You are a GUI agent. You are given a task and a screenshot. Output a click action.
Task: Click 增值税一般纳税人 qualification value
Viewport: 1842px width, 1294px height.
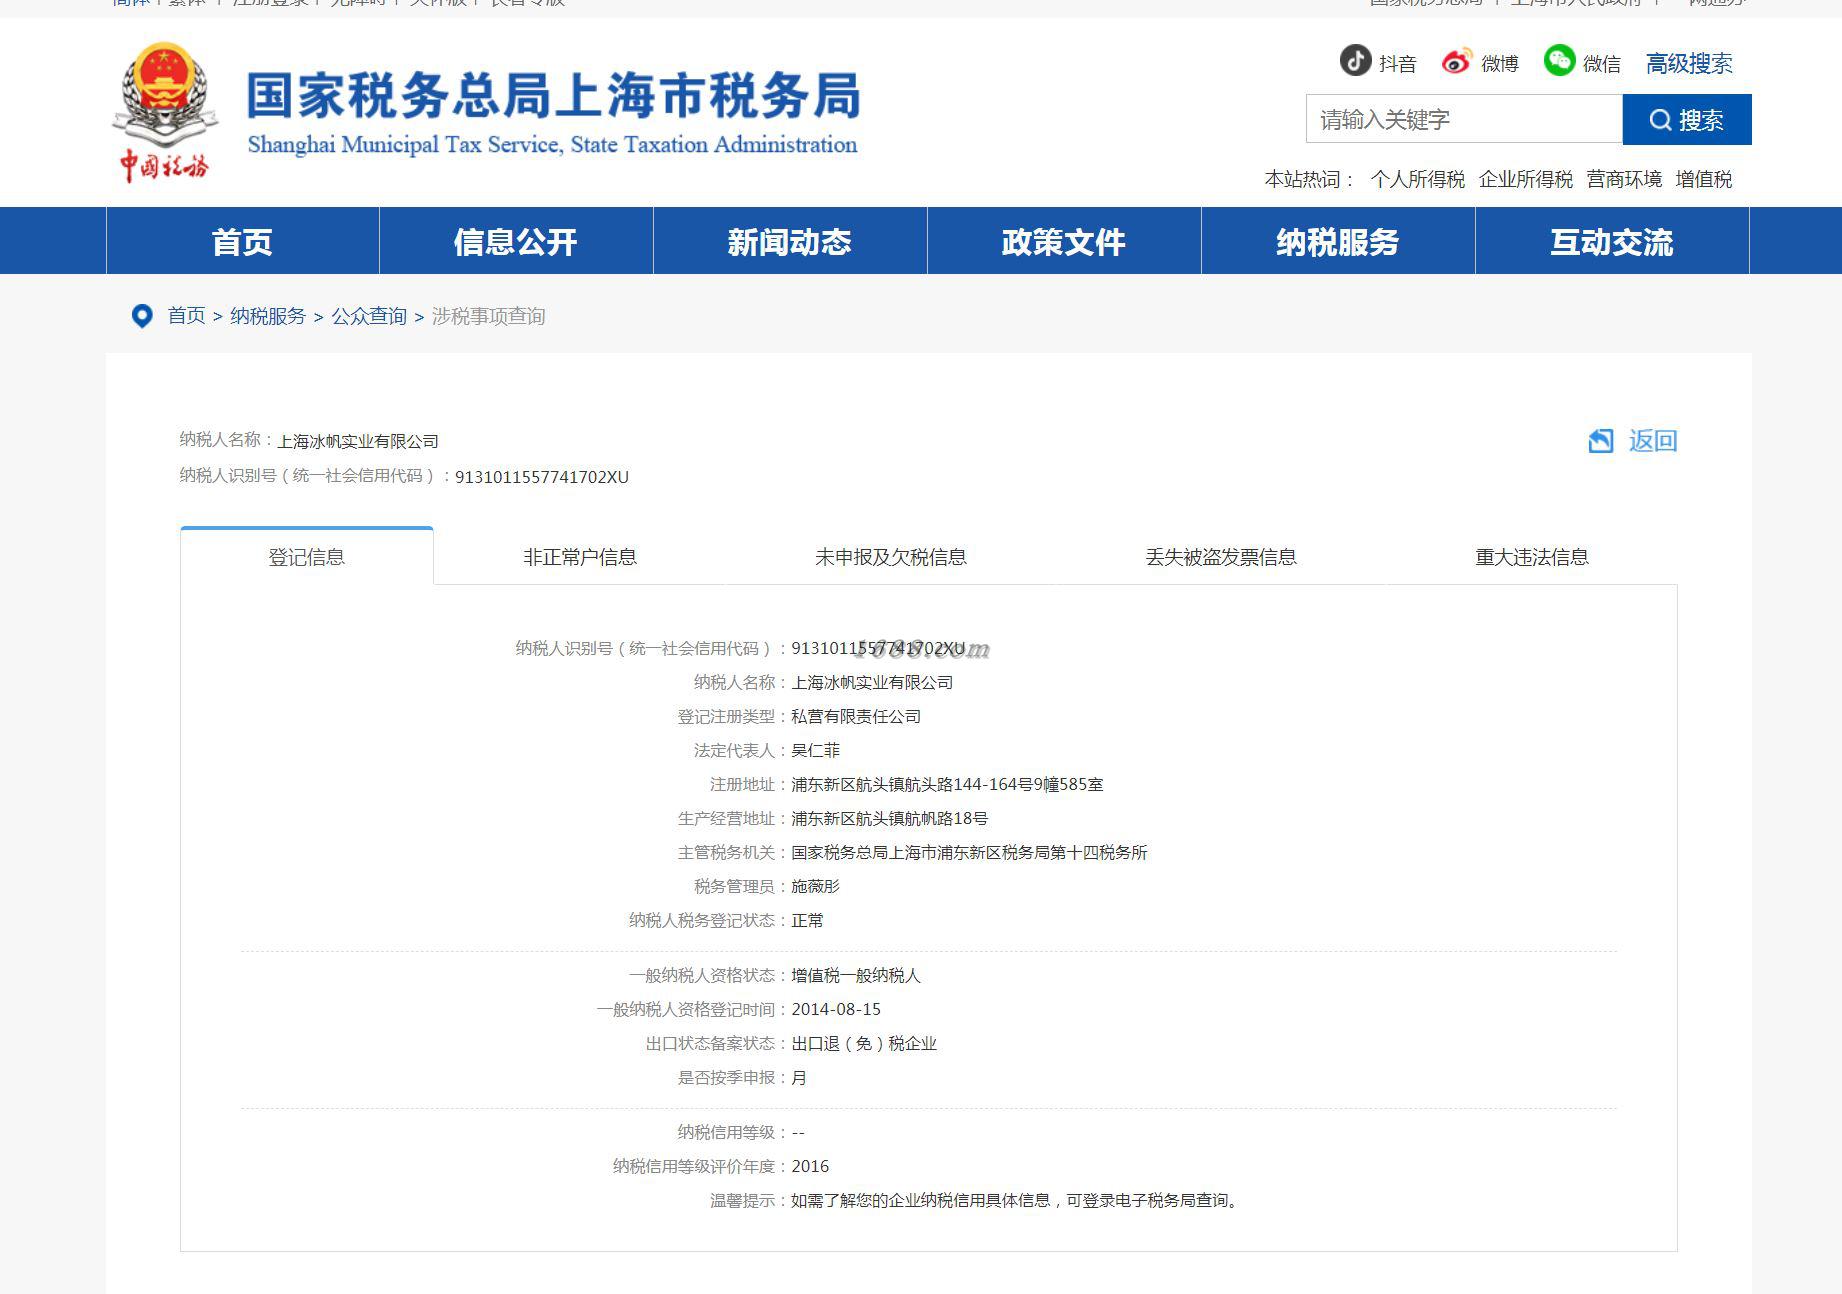pyautogui.click(x=856, y=975)
